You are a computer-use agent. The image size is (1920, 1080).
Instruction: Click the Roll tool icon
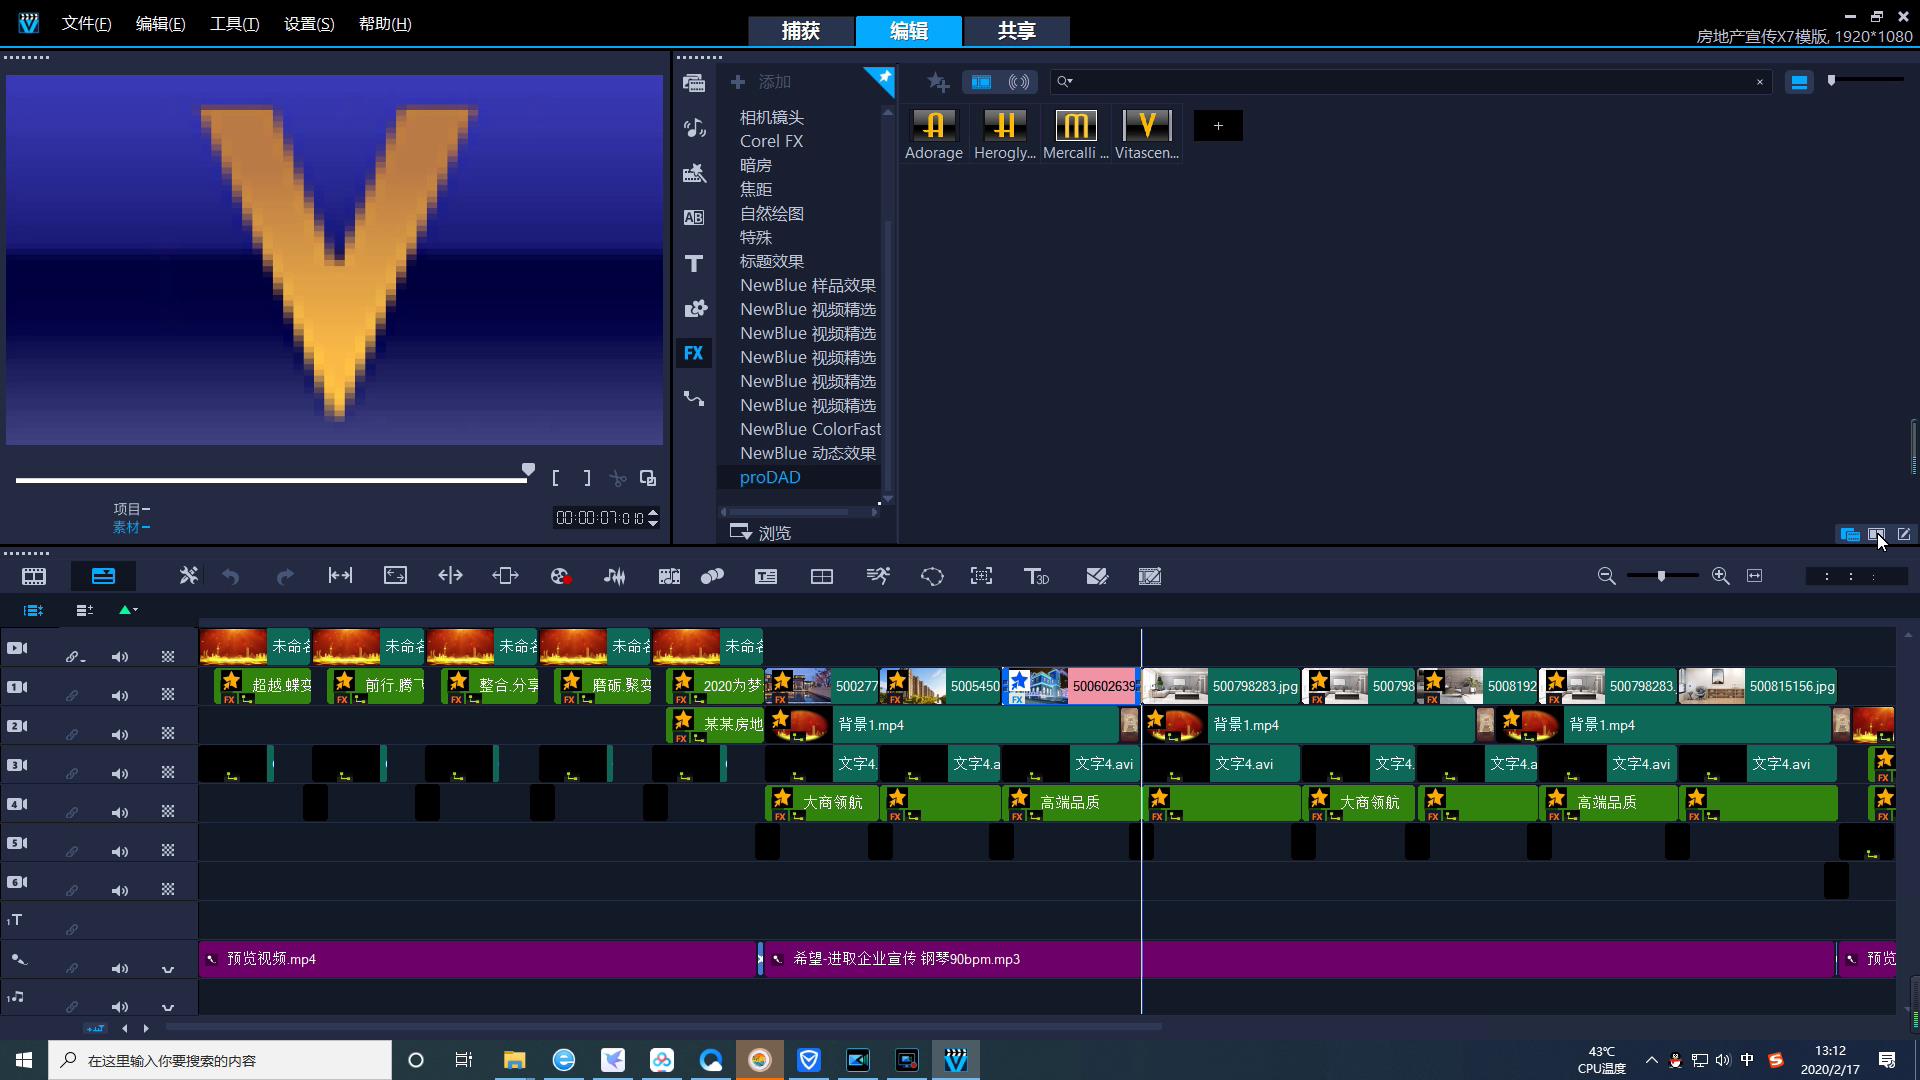click(x=450, y=576)
